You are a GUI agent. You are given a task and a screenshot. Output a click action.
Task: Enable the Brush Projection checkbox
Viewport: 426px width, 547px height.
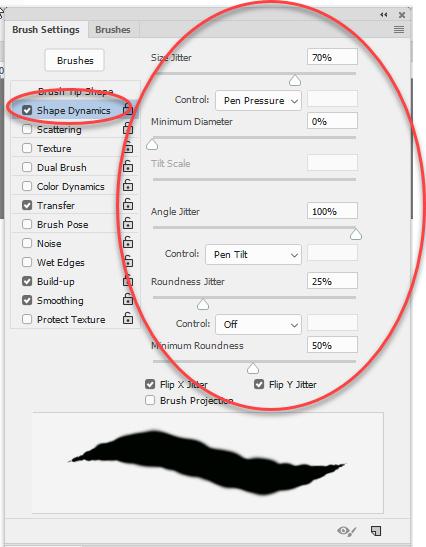[150, 400]
